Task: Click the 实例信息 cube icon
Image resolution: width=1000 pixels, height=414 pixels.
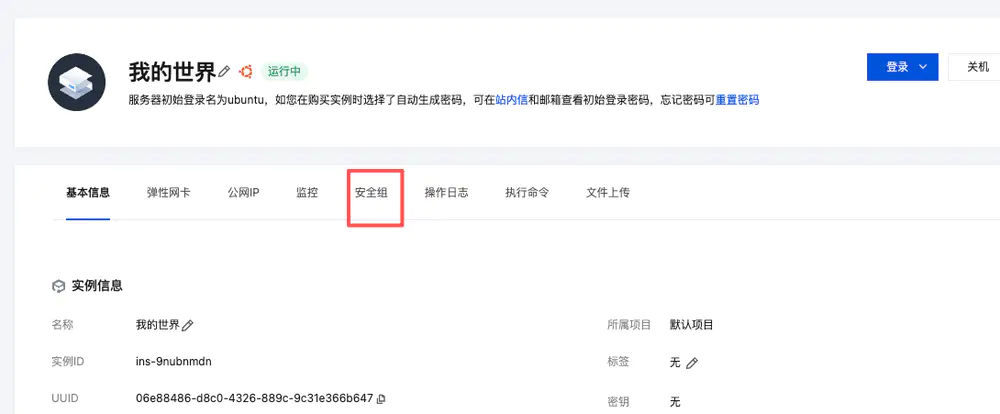Action: pyautogui.click(x=58, y=286)
